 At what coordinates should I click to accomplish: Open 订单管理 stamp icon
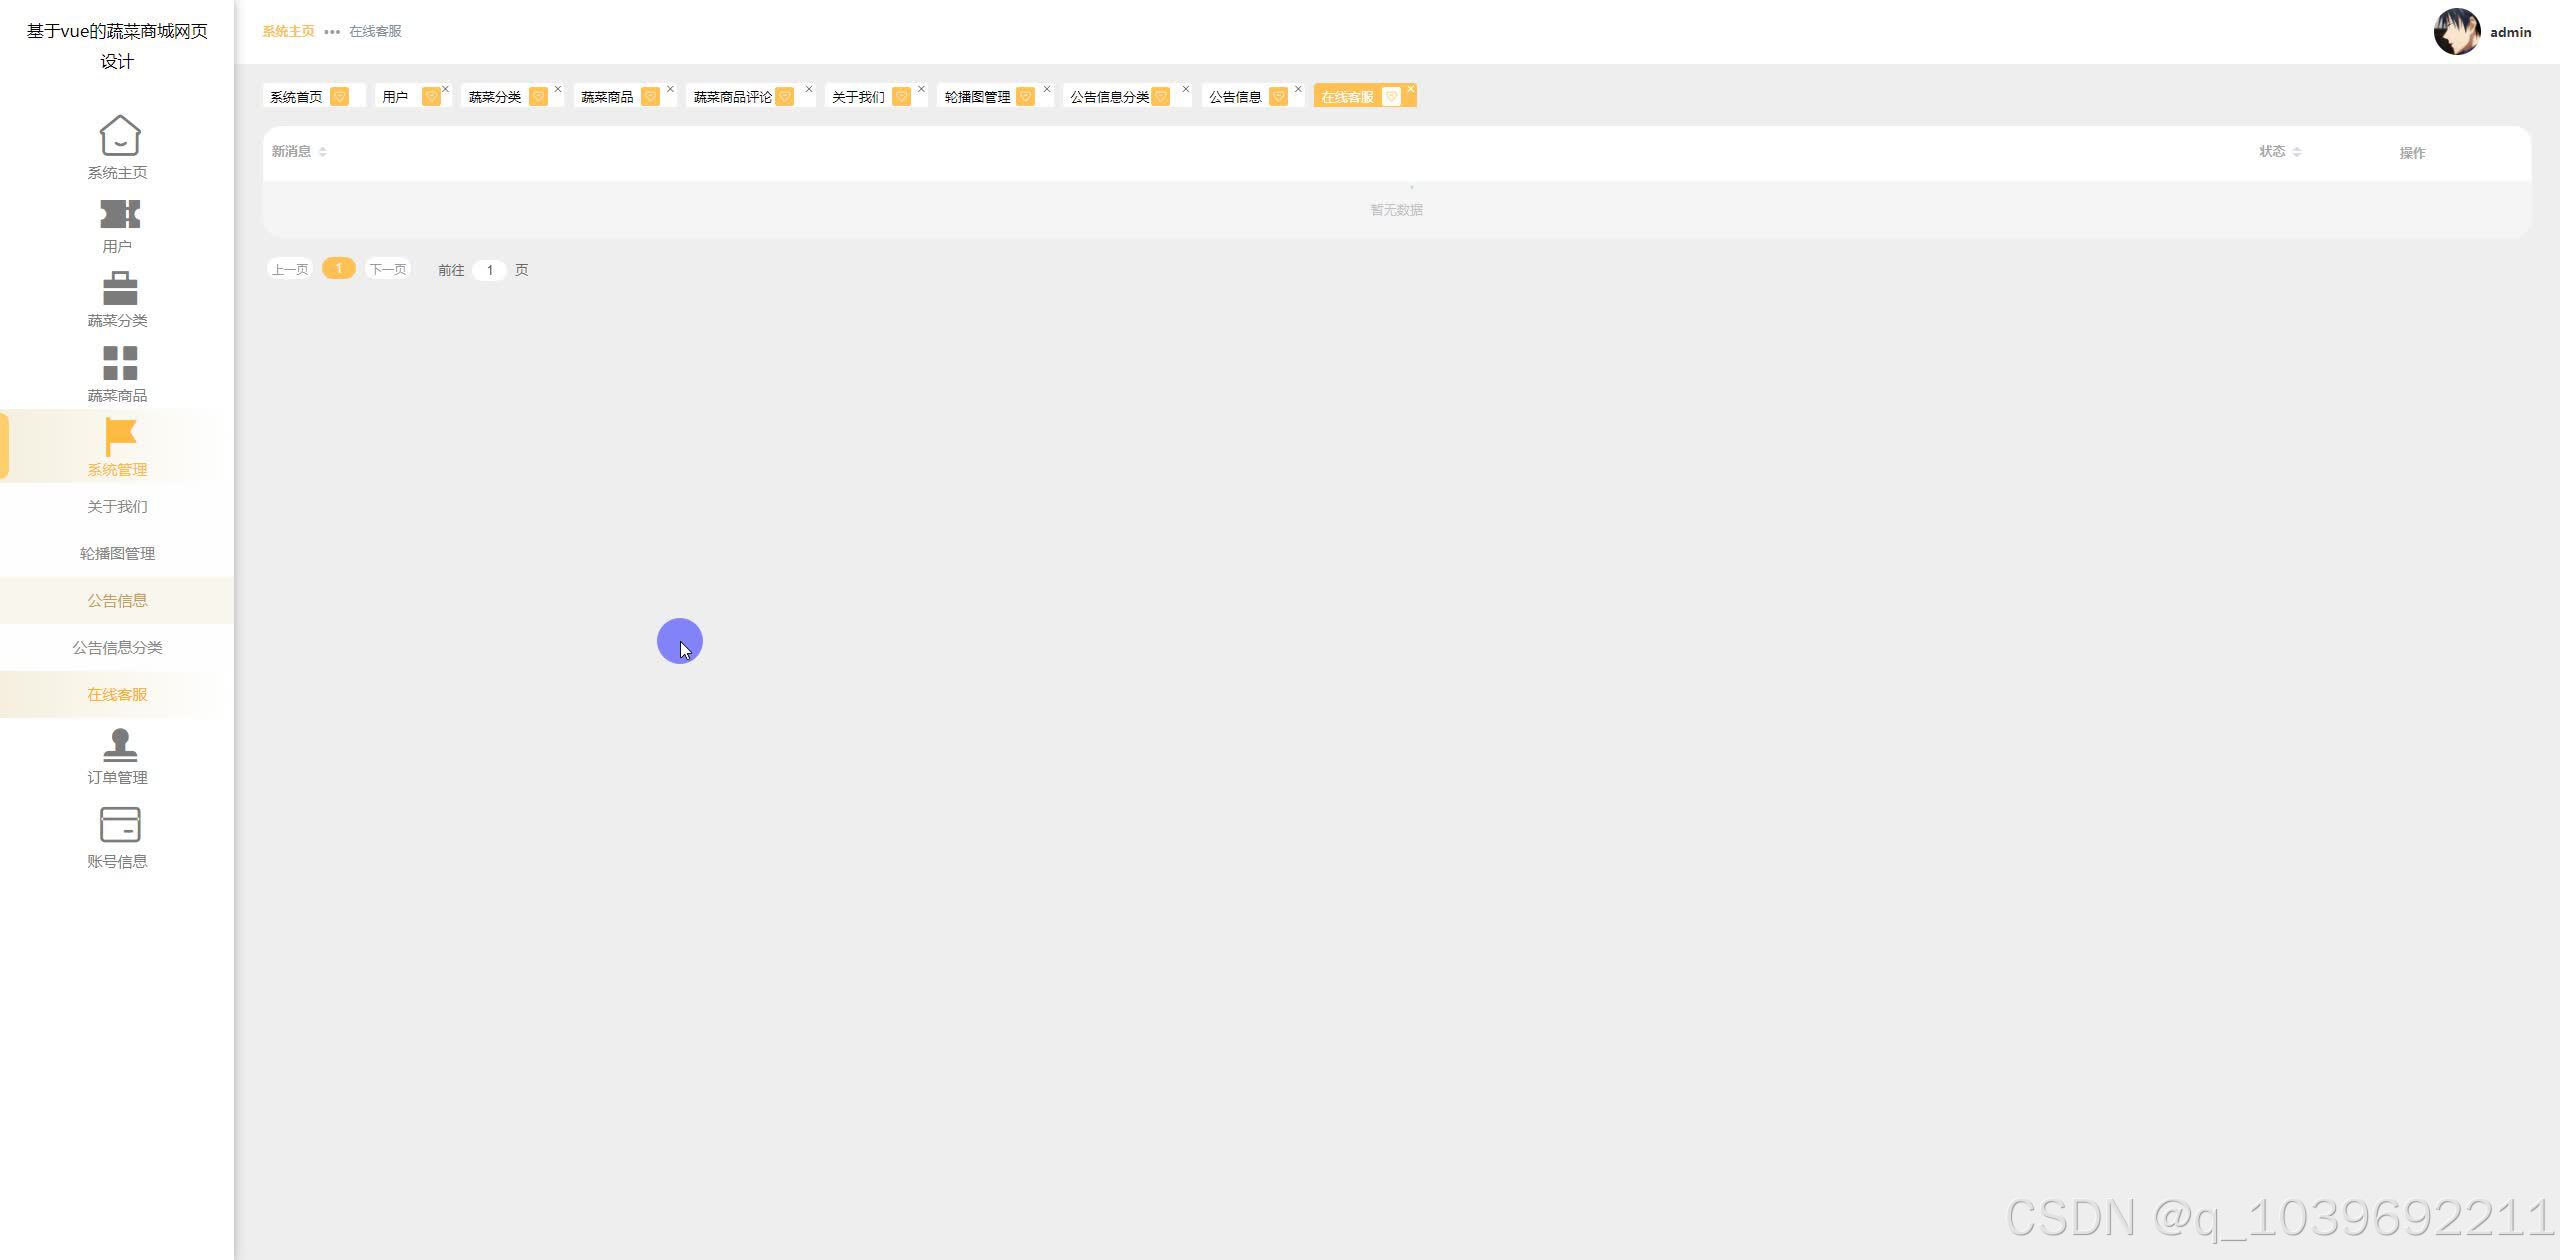pyautogui.click(x=119, y=745)
